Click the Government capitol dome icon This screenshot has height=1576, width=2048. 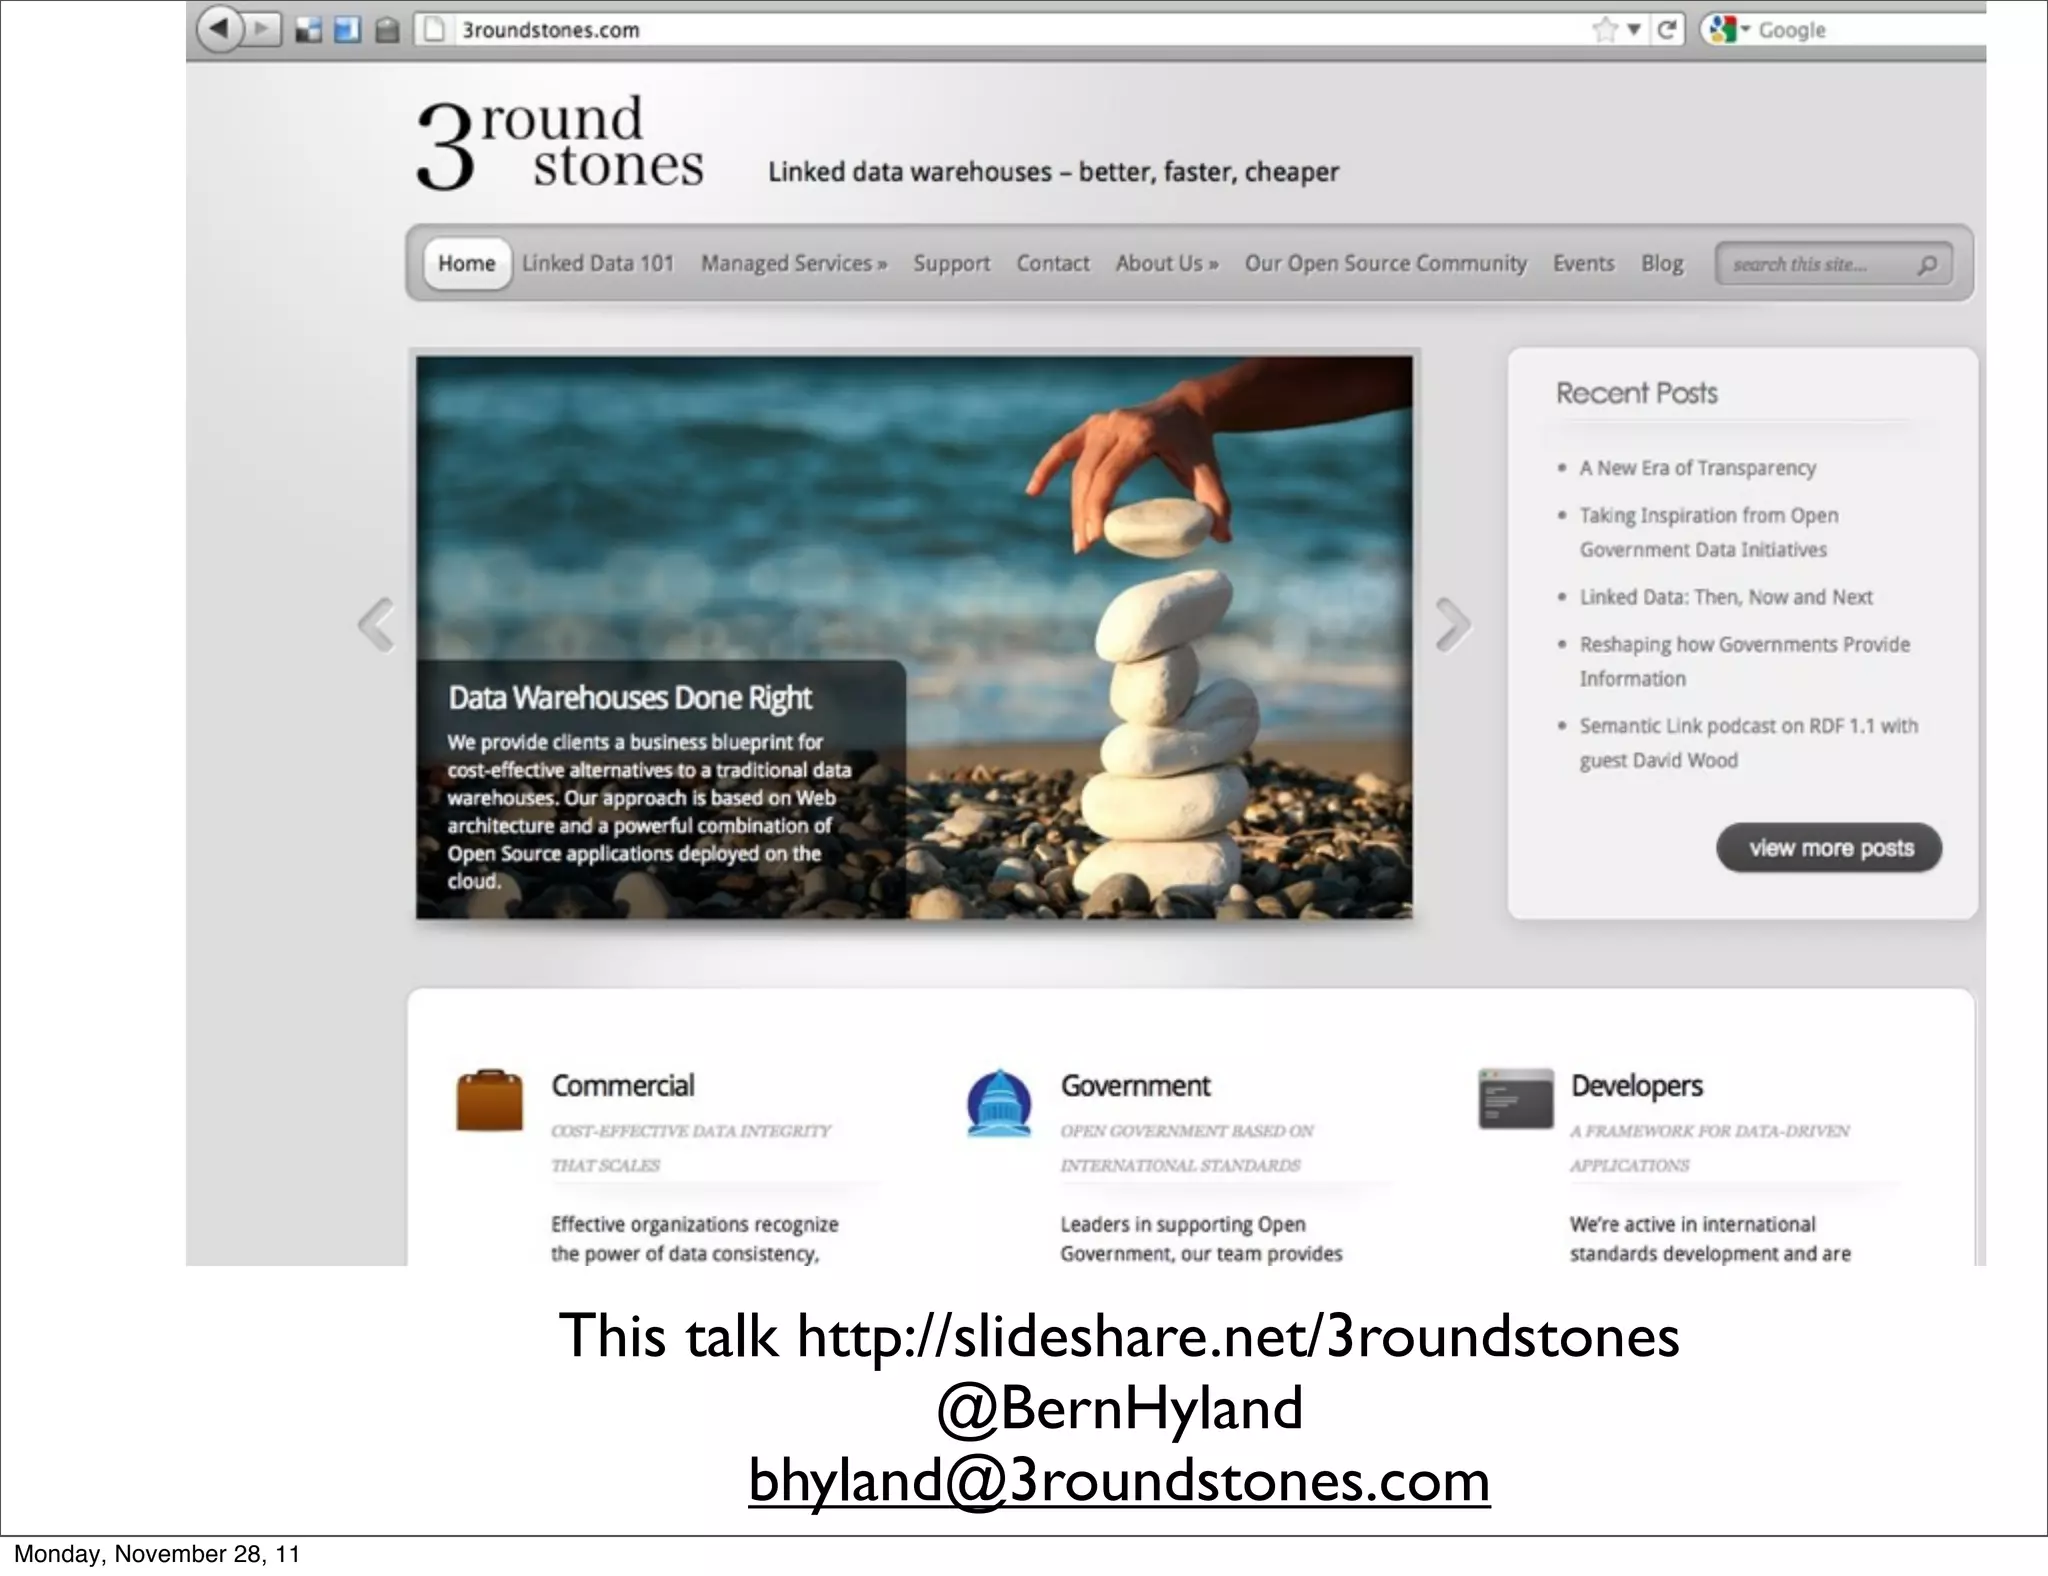(x=999, y=1102)
